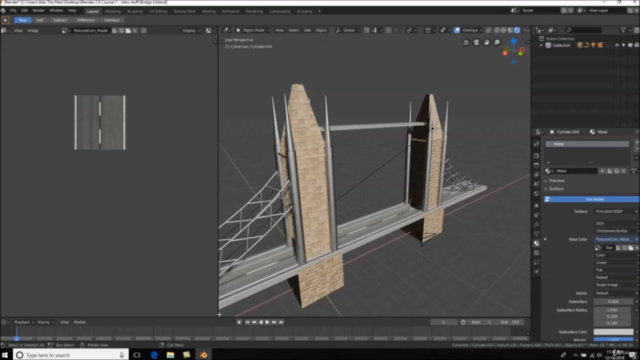Click the Difference selection mode button

point(86,20)
